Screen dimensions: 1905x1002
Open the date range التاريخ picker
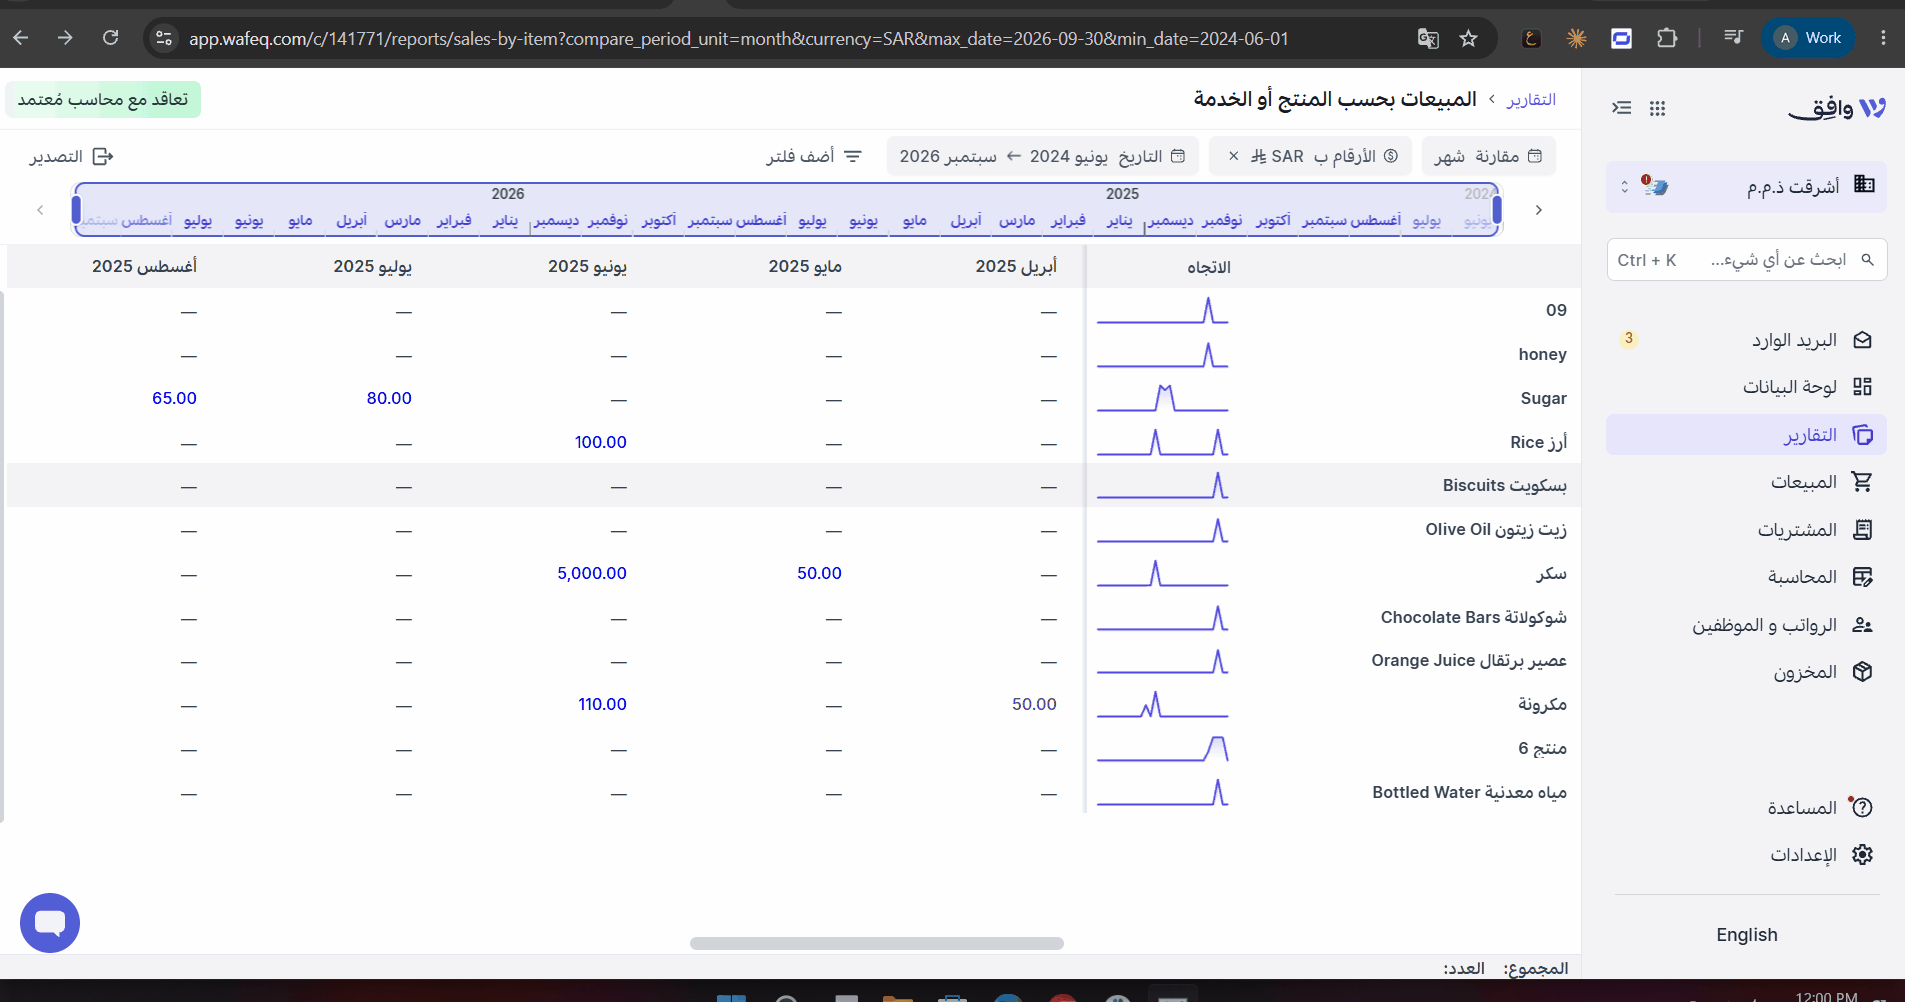[1042, 156]
